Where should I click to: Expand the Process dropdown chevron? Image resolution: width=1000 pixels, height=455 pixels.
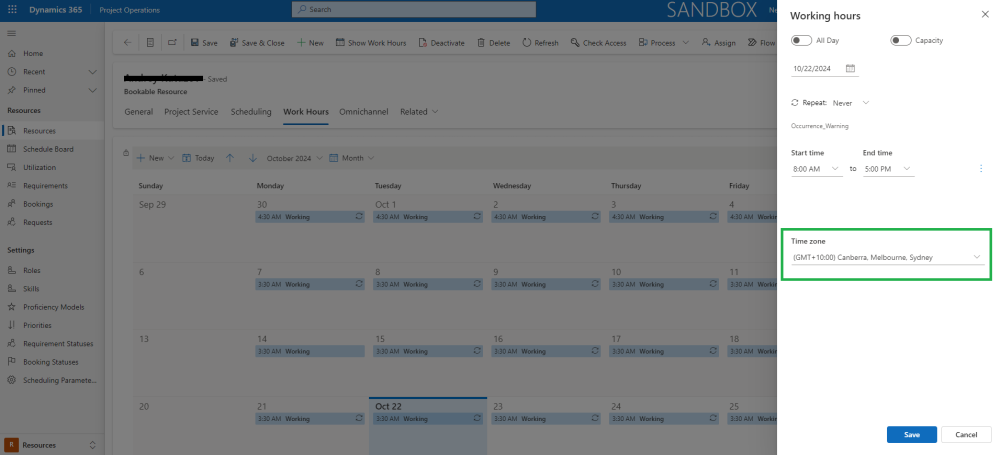pyautogui.click(x=686, y=43)
